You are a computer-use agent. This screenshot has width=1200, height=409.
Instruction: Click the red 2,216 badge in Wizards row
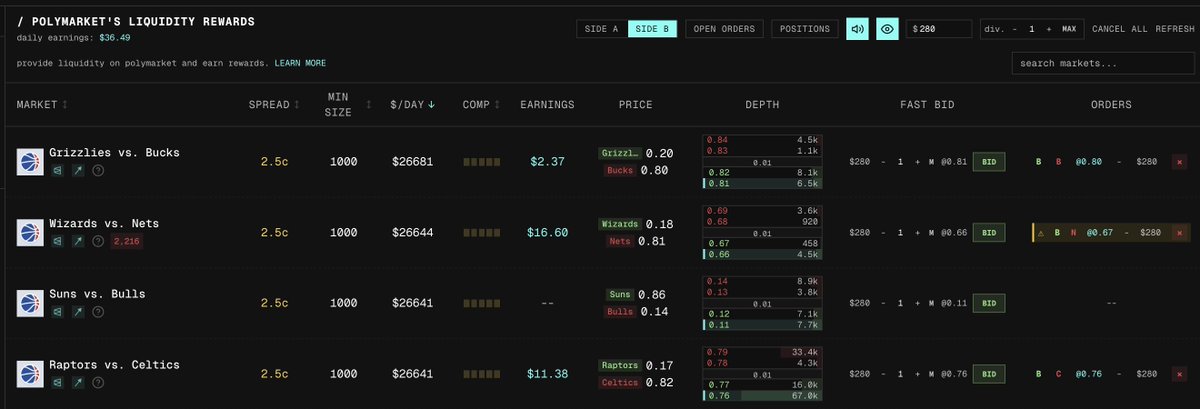(x=126, y=241)
